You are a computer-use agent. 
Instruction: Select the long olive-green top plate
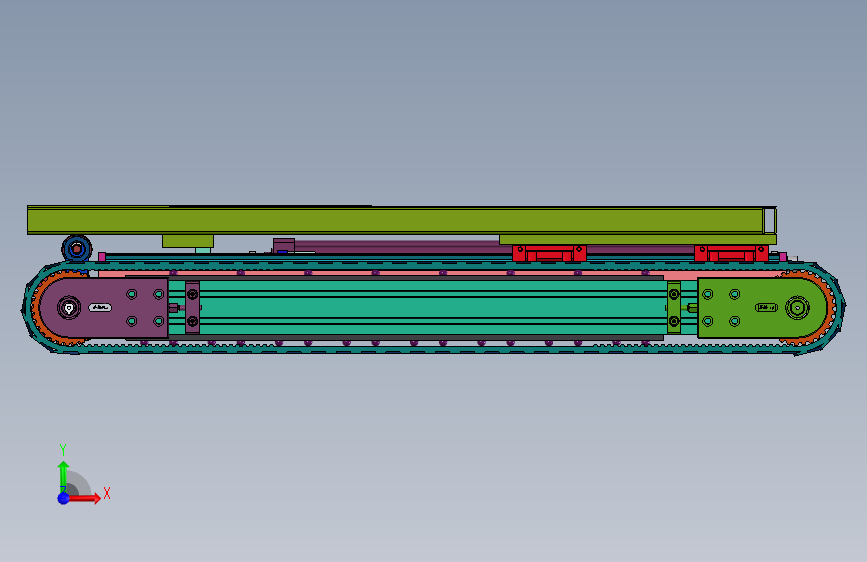[x=402, y=220]
